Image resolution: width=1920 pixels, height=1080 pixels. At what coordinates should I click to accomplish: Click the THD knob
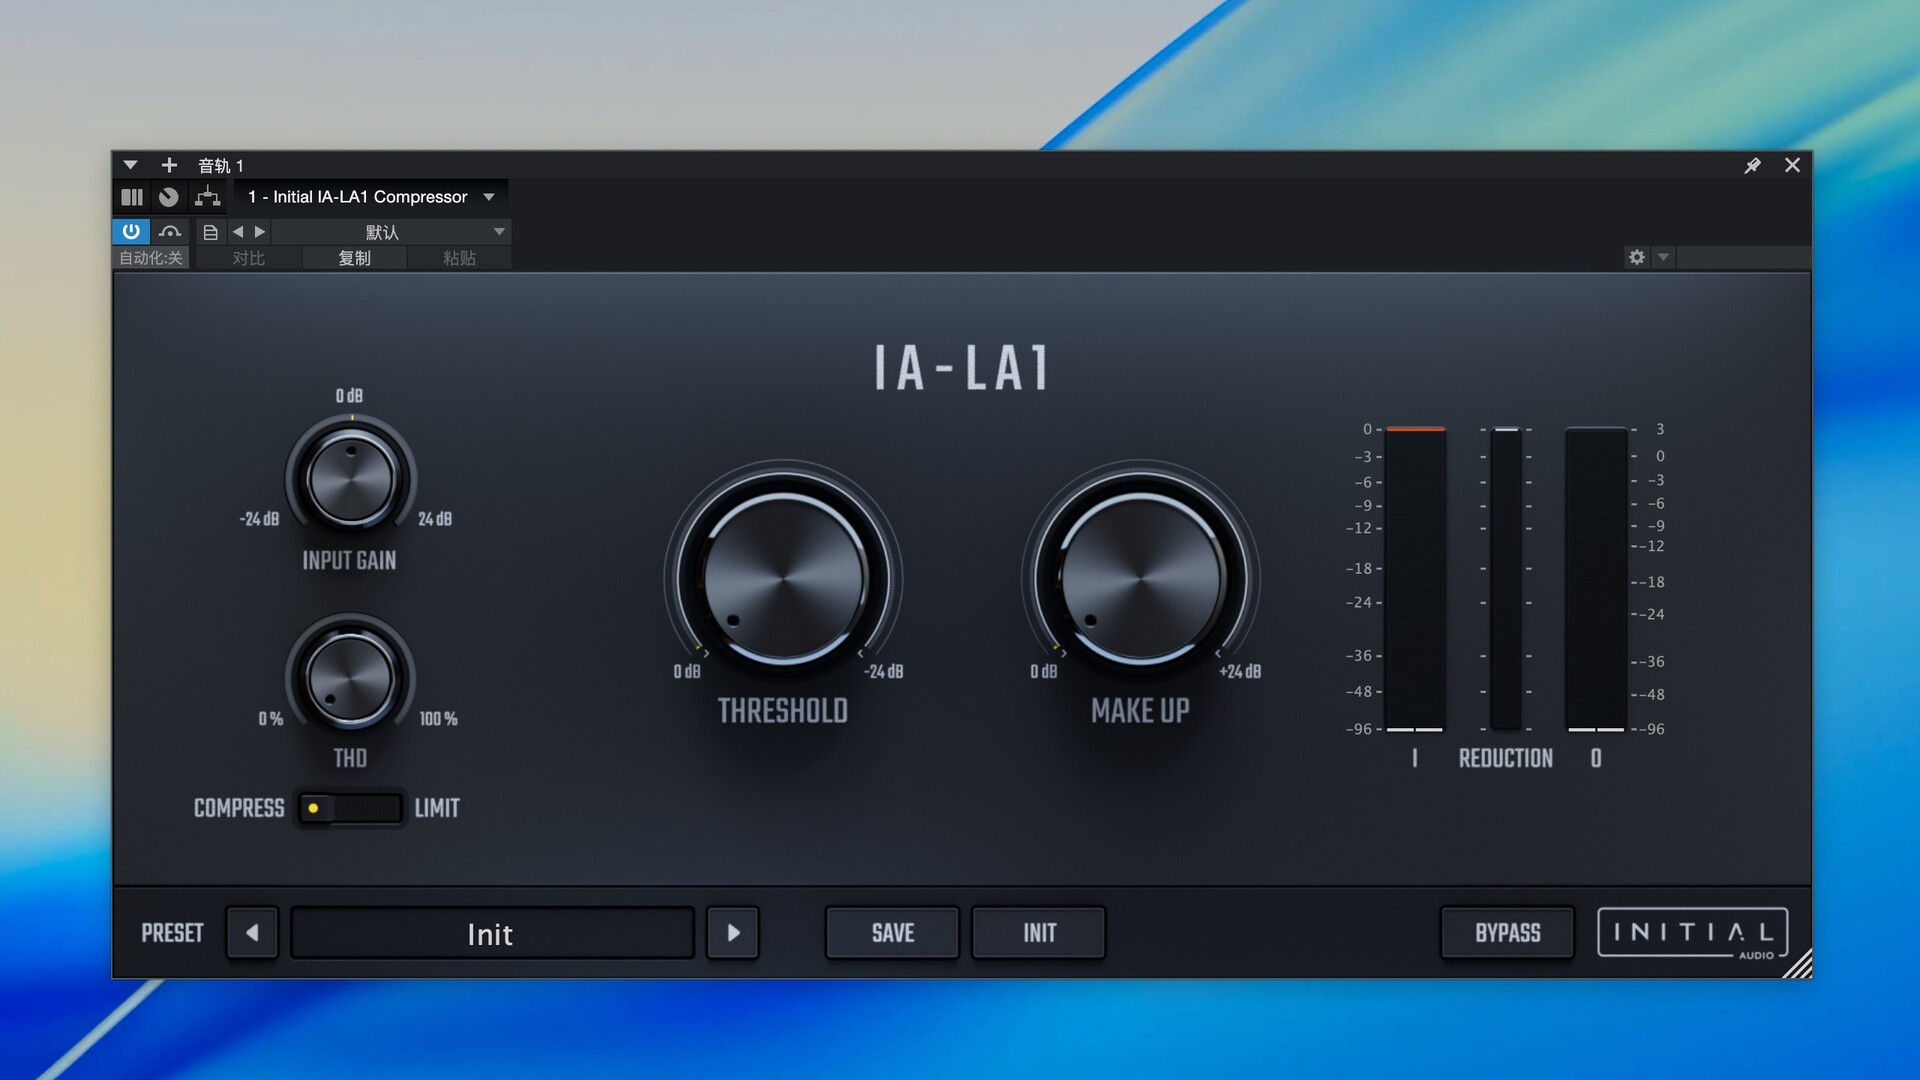coord(350,678)
